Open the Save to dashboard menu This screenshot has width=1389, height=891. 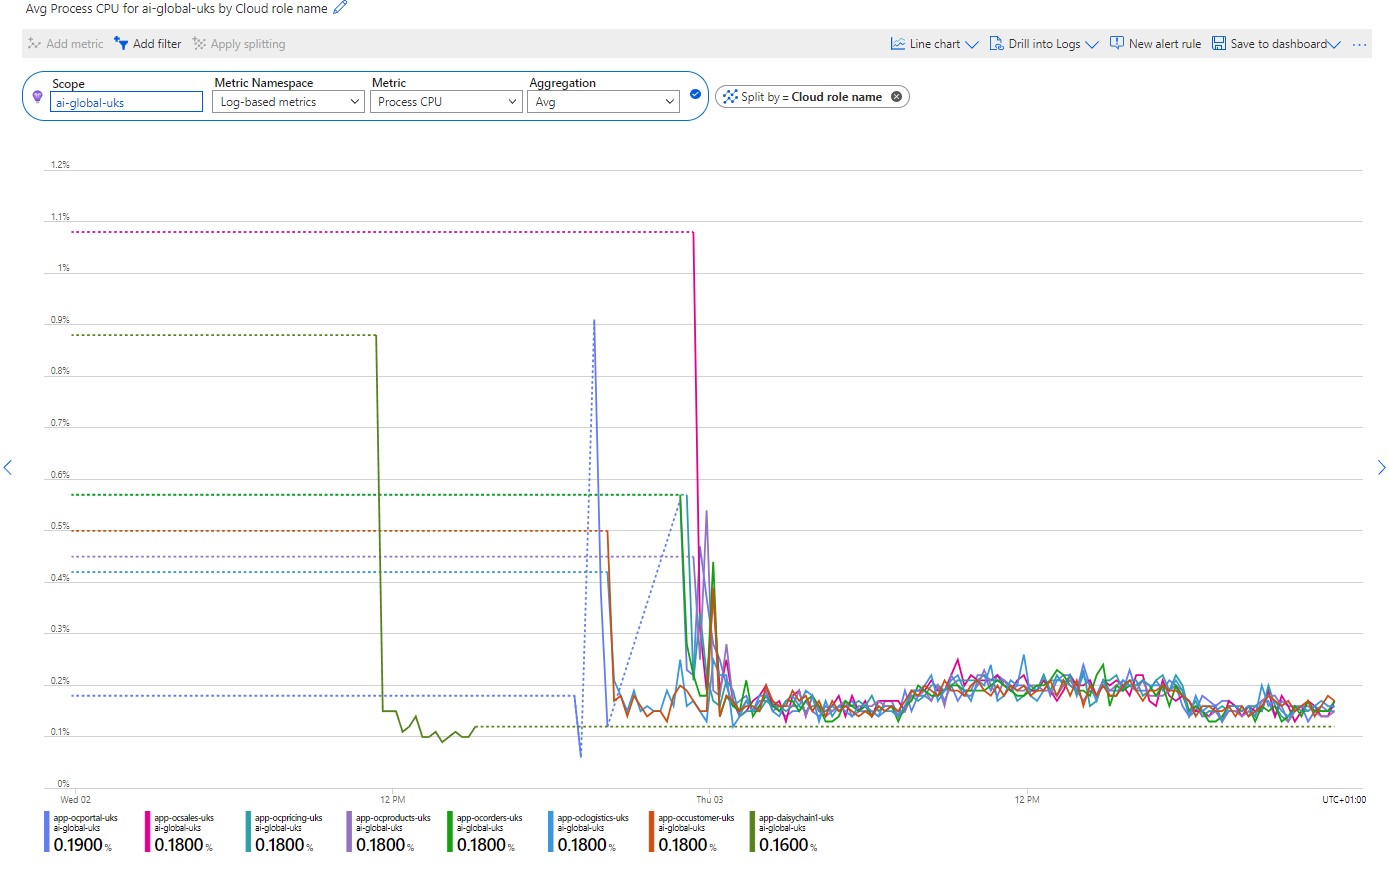tap(1275, 44)
